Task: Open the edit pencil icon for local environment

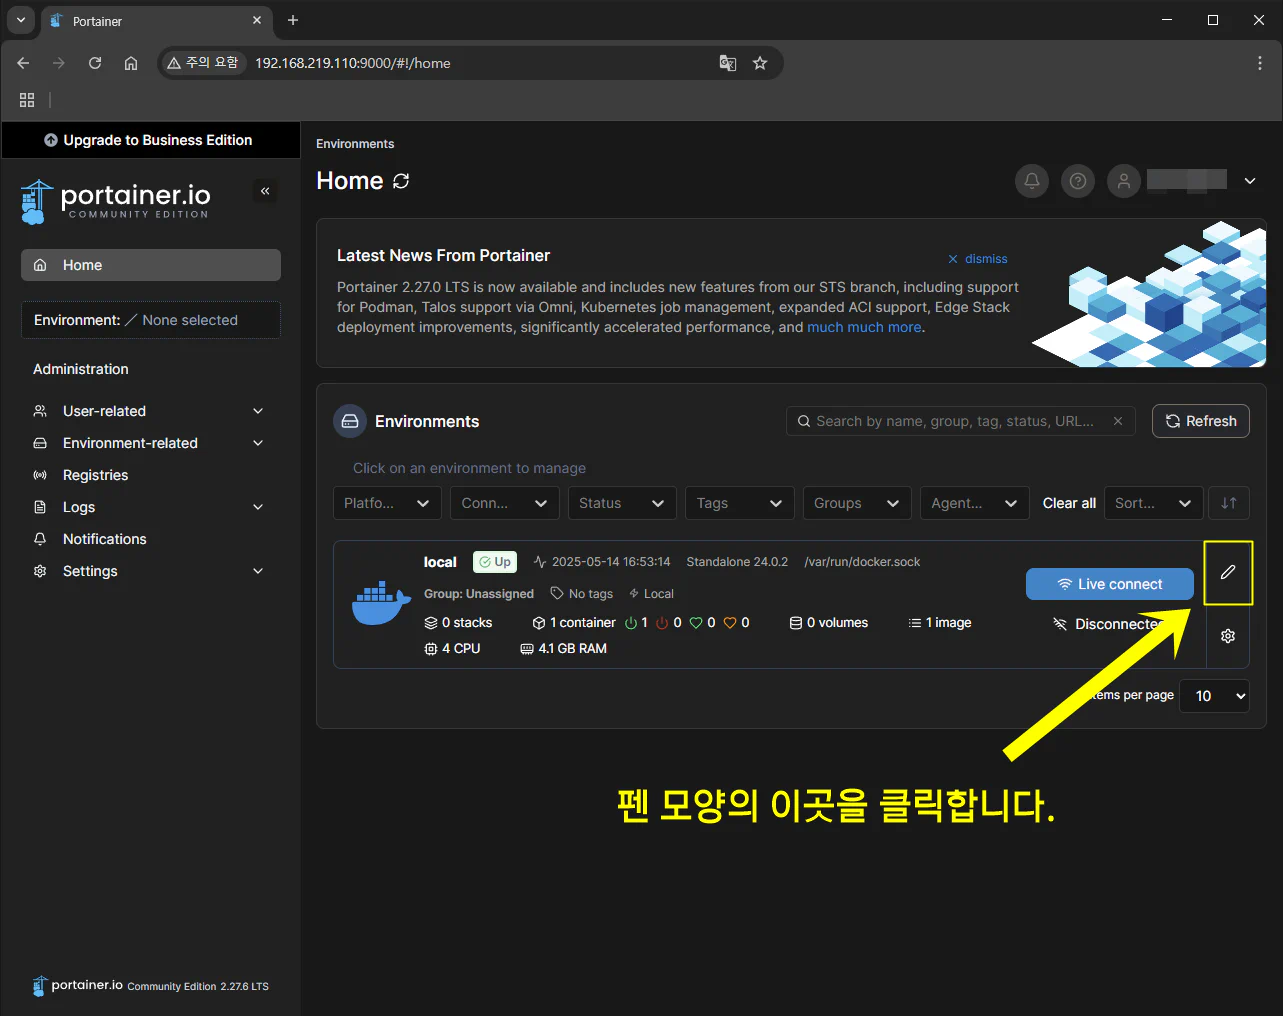Action: [x=1228, y=572]
